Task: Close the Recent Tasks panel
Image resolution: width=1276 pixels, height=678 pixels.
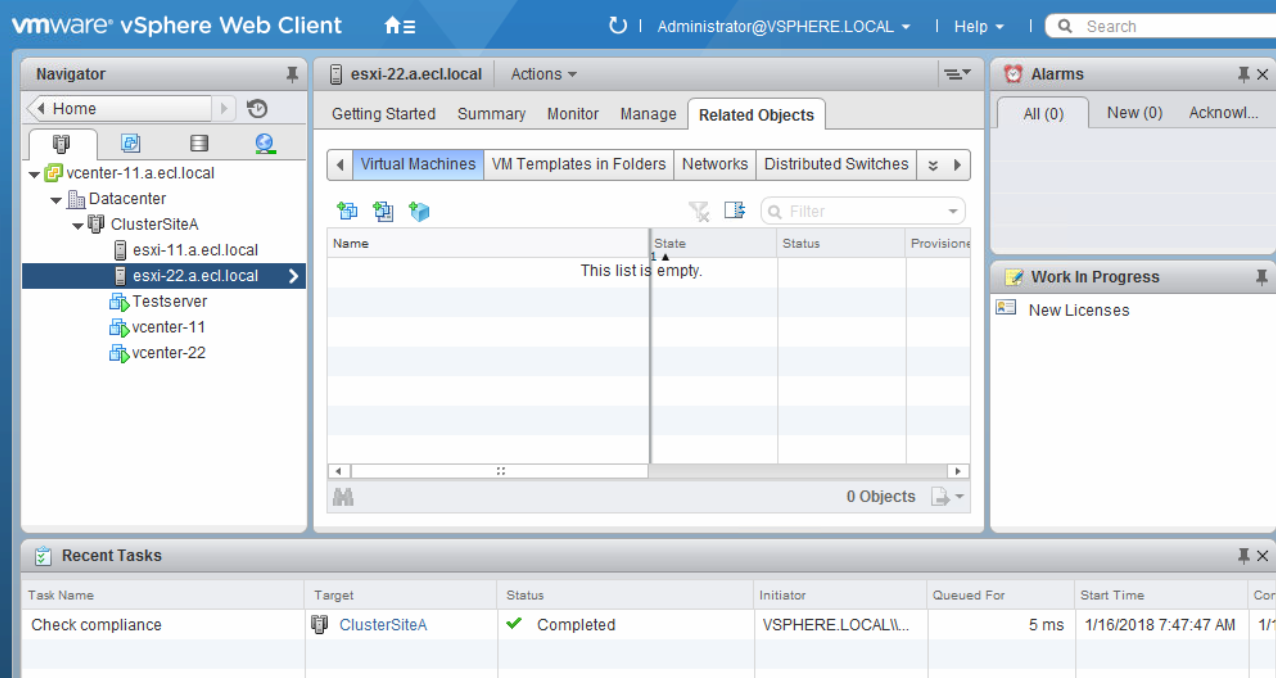Action: [1262, 556]
